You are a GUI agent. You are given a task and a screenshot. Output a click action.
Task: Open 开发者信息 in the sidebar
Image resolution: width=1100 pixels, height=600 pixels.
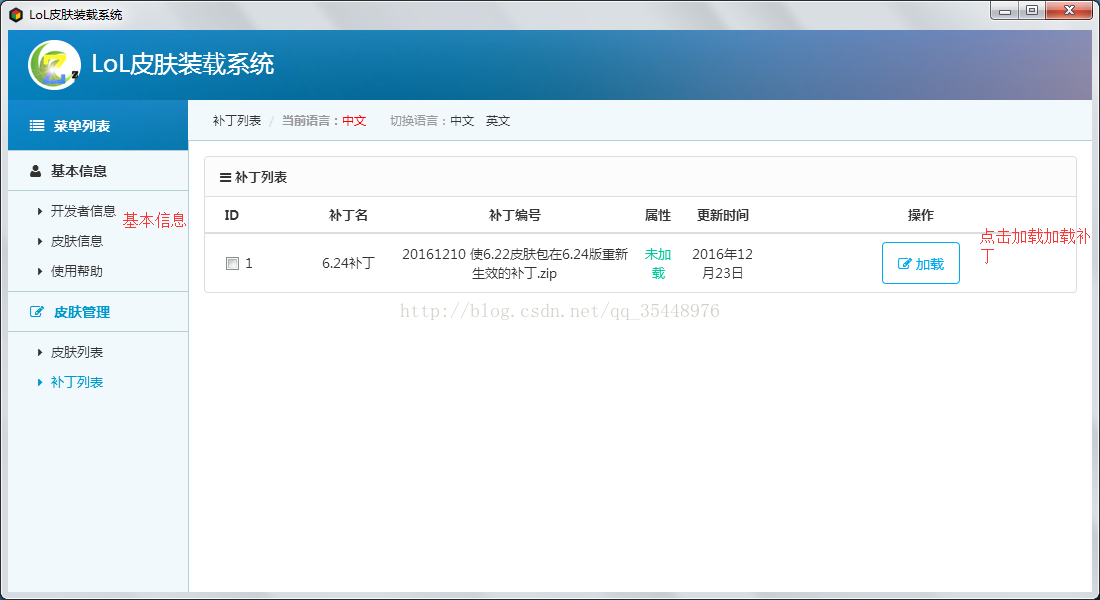coord(83,211)
